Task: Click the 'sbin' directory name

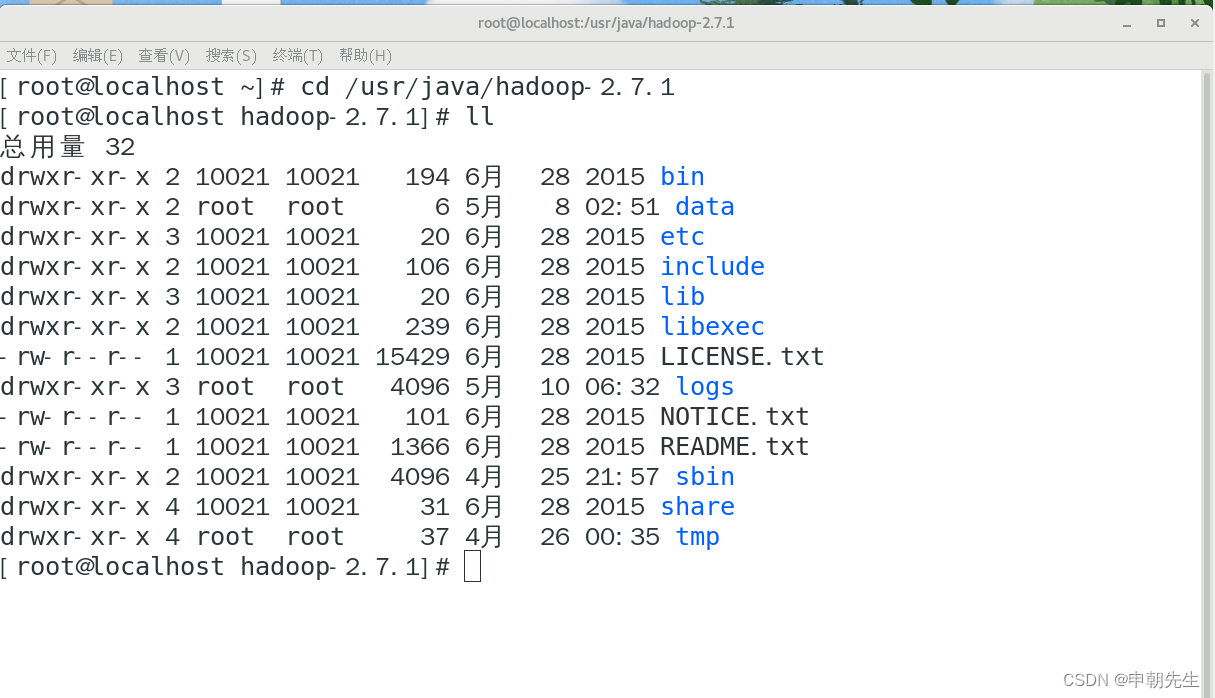Action: 705,477
